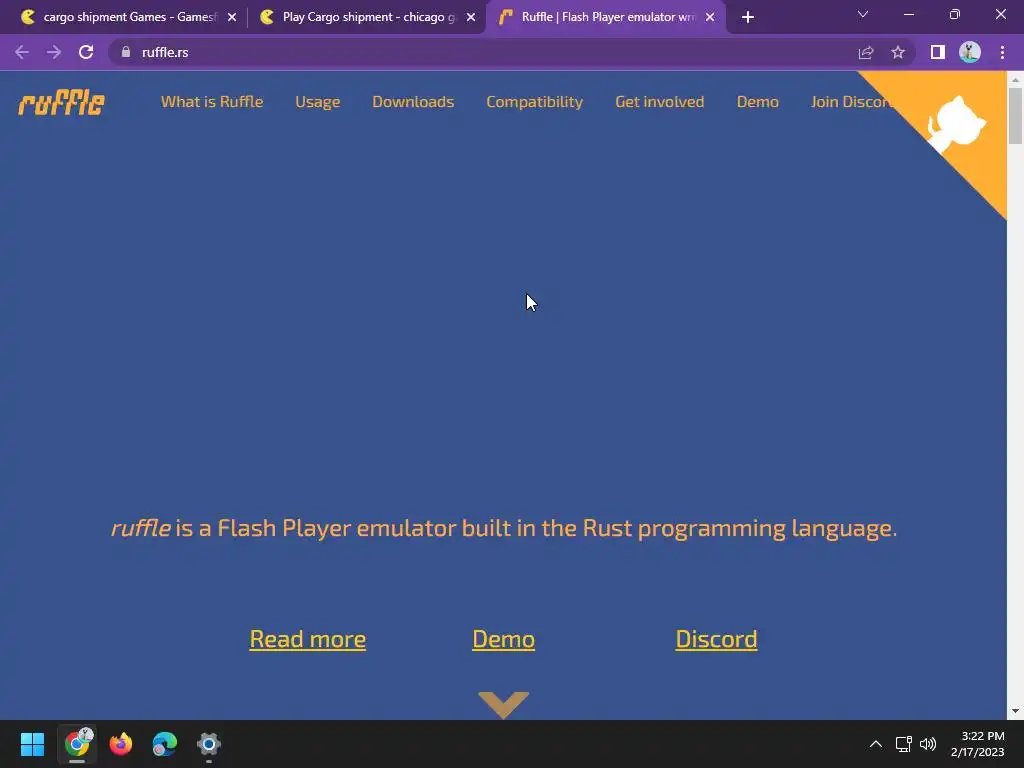Click the network icon in system tray

coord(903,744)
